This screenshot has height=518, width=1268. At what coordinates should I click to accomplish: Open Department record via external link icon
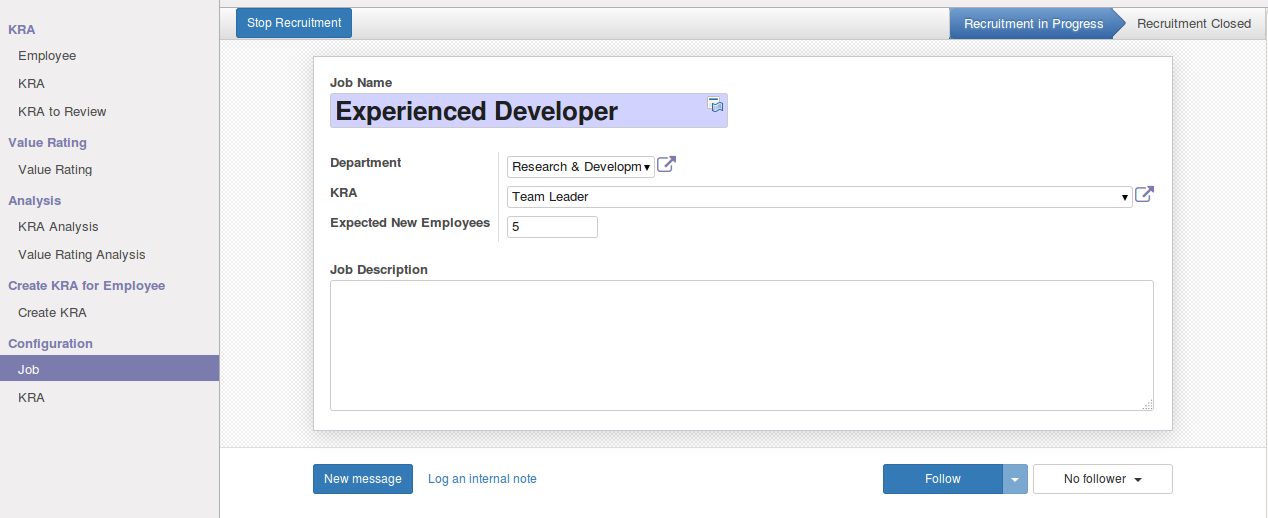667,165
